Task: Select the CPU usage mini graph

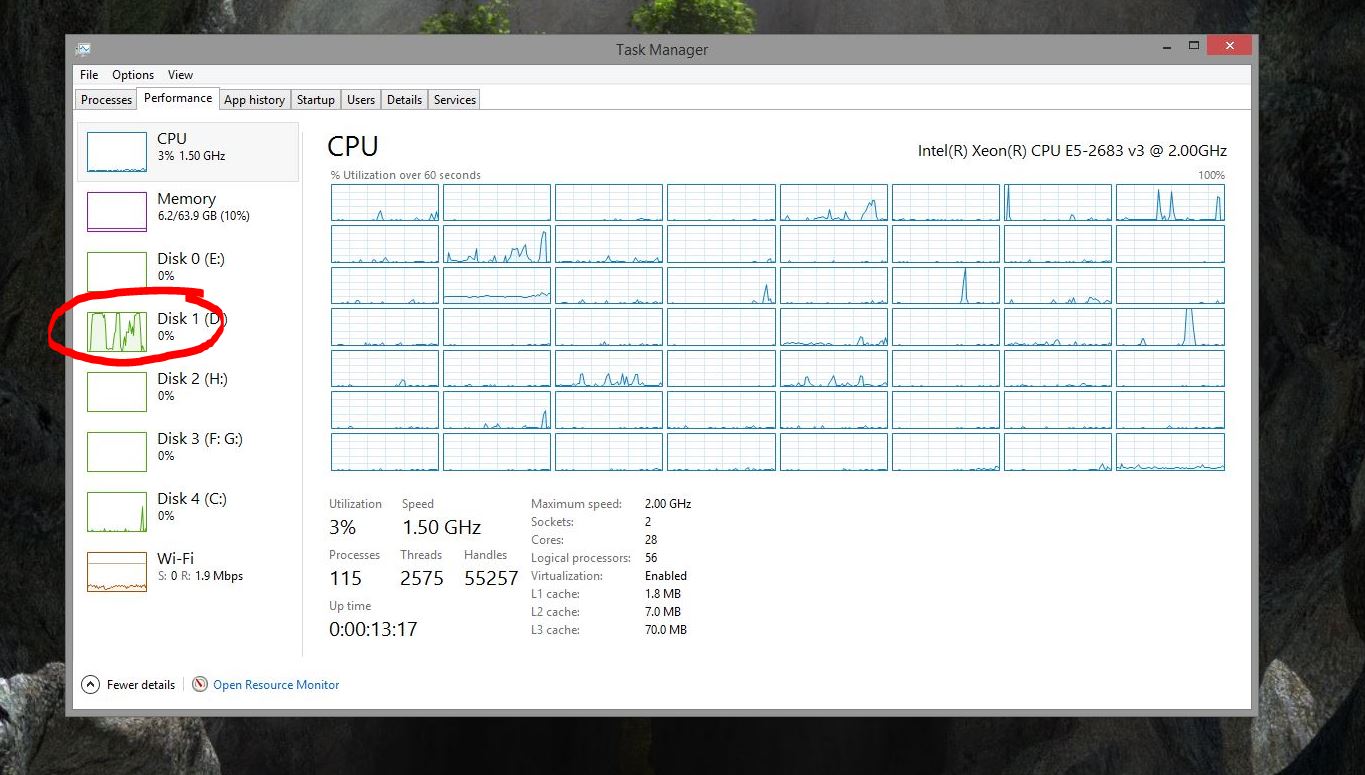Action: (117, 152)
